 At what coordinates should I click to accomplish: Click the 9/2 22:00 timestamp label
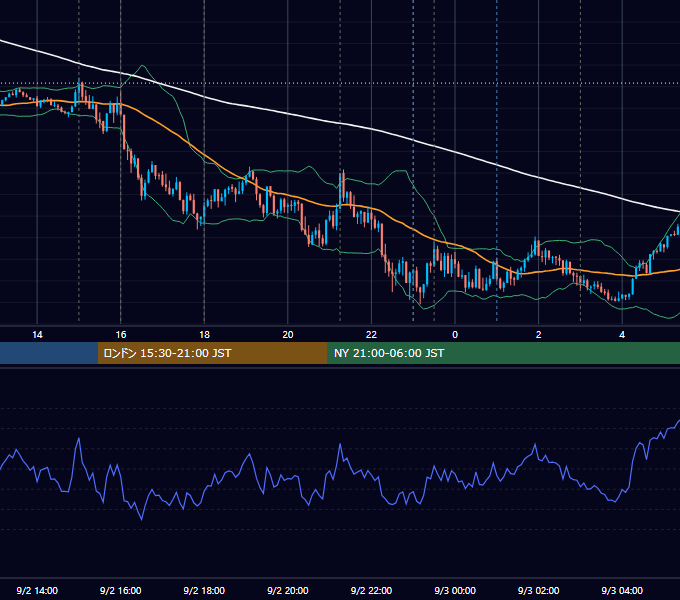(x=371, y=590)
